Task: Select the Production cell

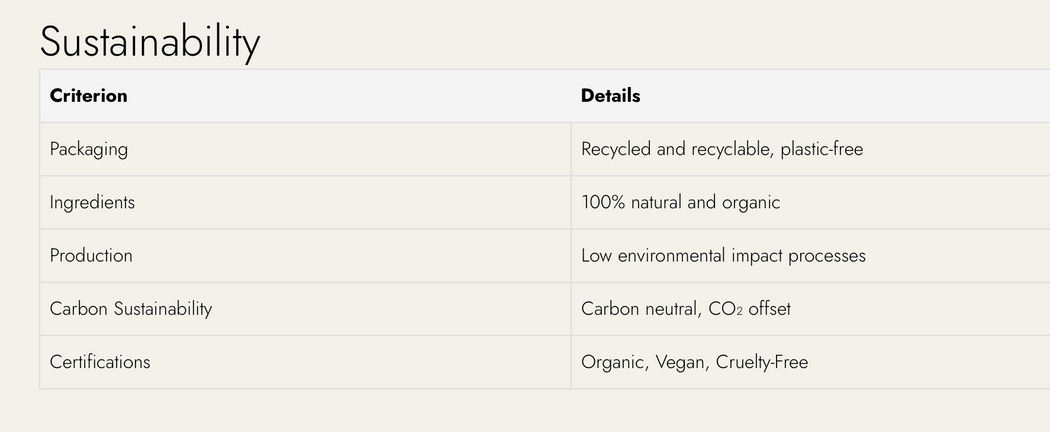Action: point(91,255)
